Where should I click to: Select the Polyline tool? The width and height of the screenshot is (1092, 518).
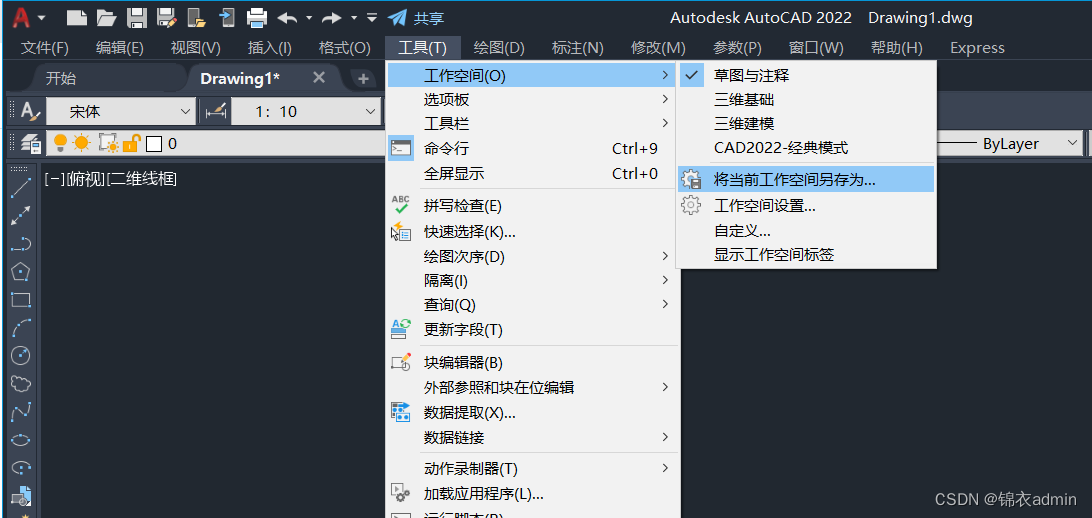(x=21, y=244)
